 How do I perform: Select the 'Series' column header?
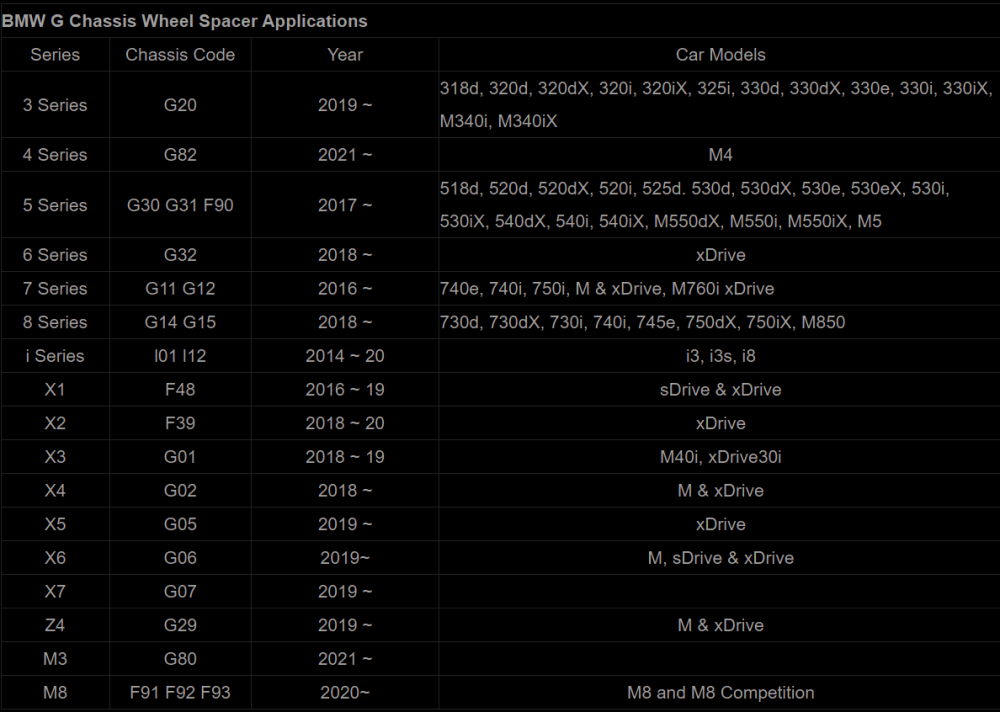pos(55,55)
